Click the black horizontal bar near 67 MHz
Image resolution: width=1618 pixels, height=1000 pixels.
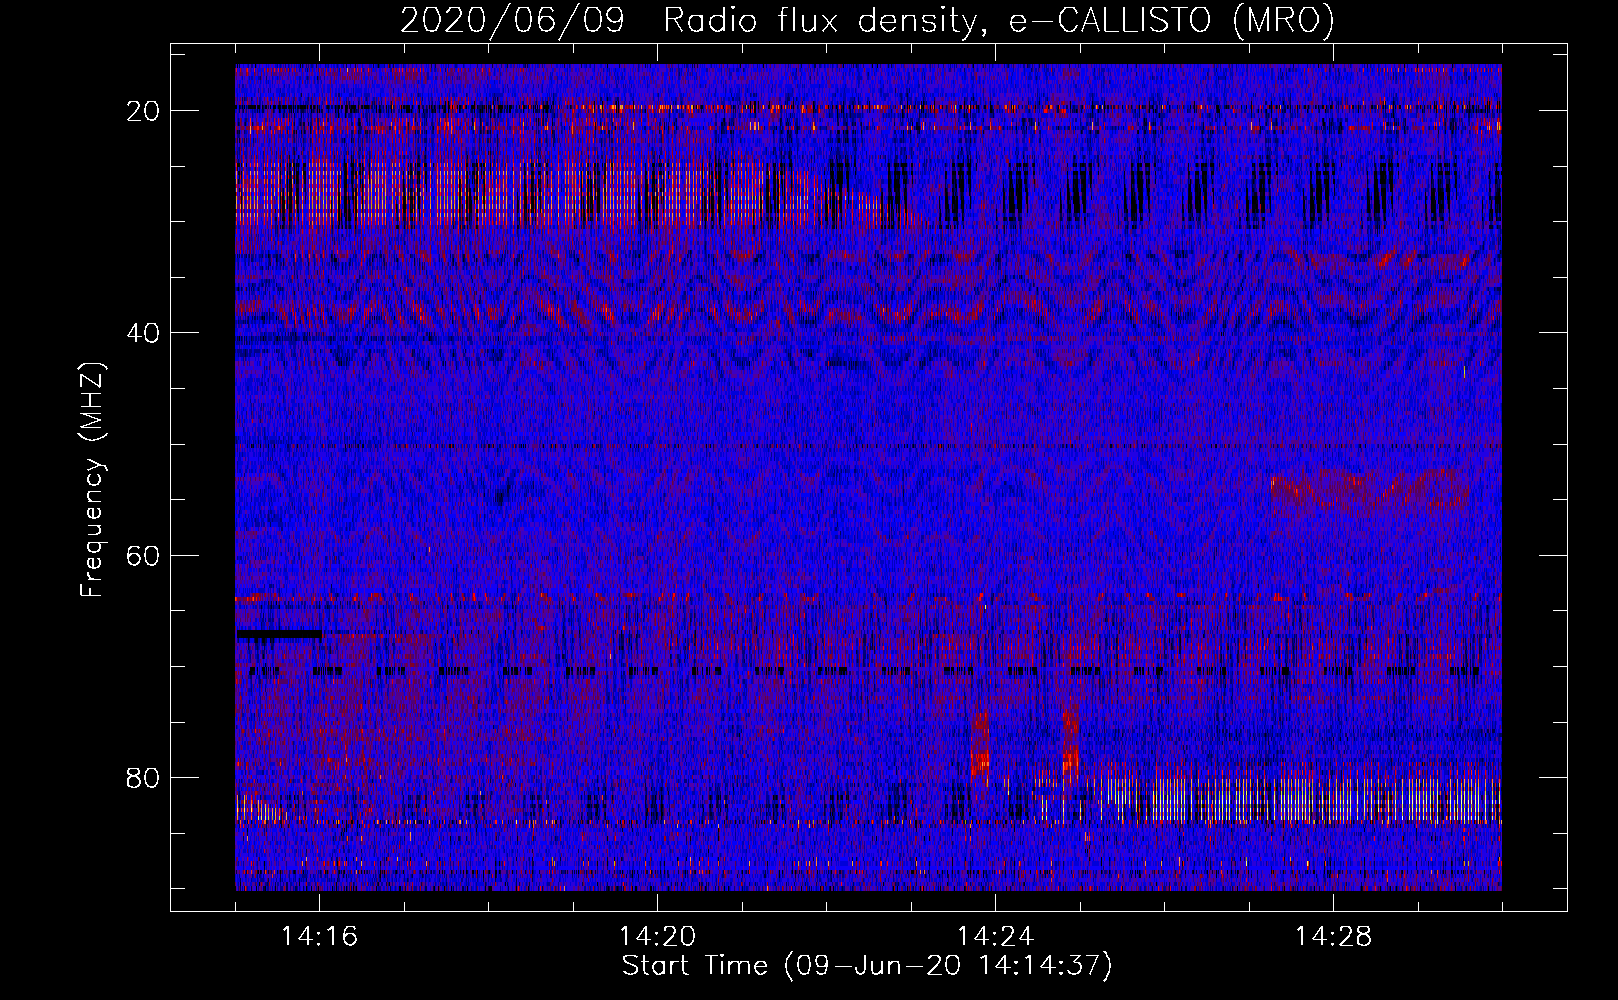pyautogui.click(x=280, y=634)
